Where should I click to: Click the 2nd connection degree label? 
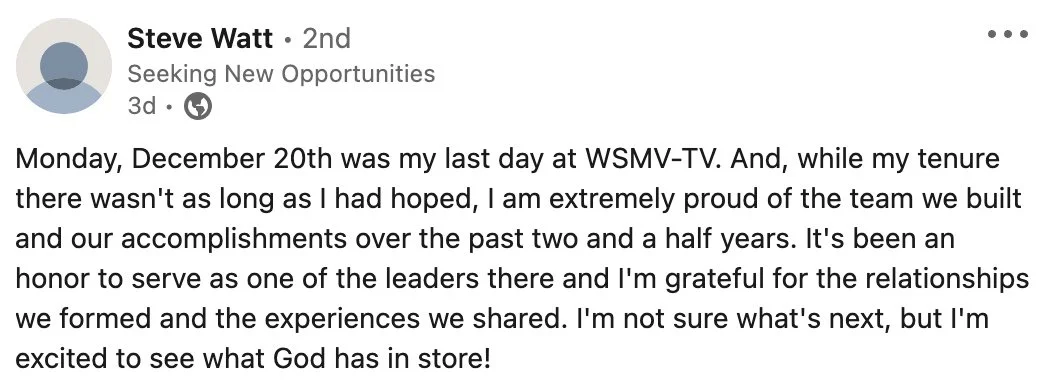tap(327, 39)
